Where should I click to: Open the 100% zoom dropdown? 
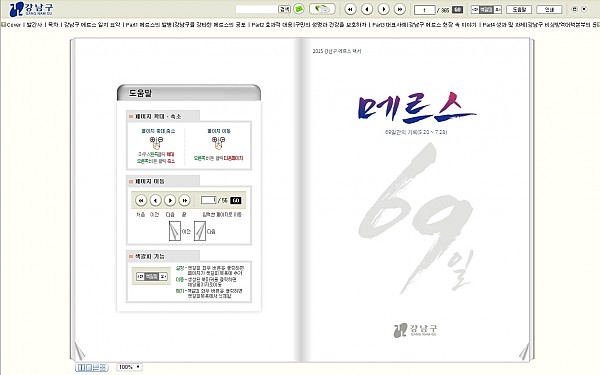129,367
